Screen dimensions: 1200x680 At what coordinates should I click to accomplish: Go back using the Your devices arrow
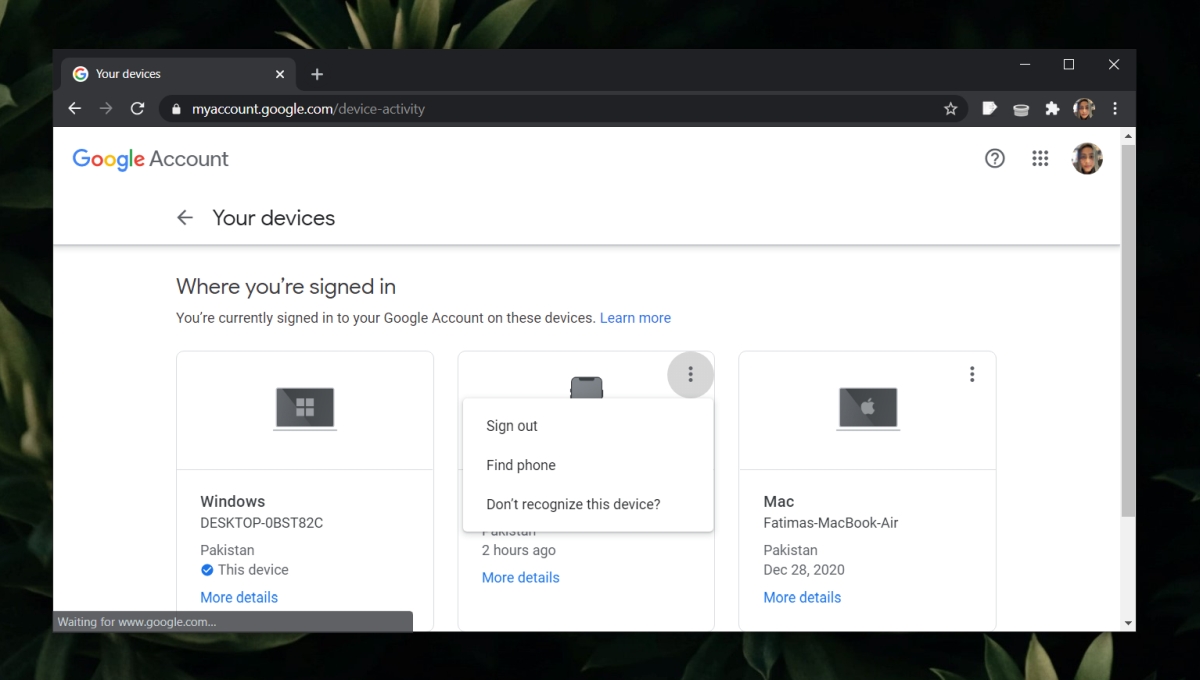(x=184, y=218)
